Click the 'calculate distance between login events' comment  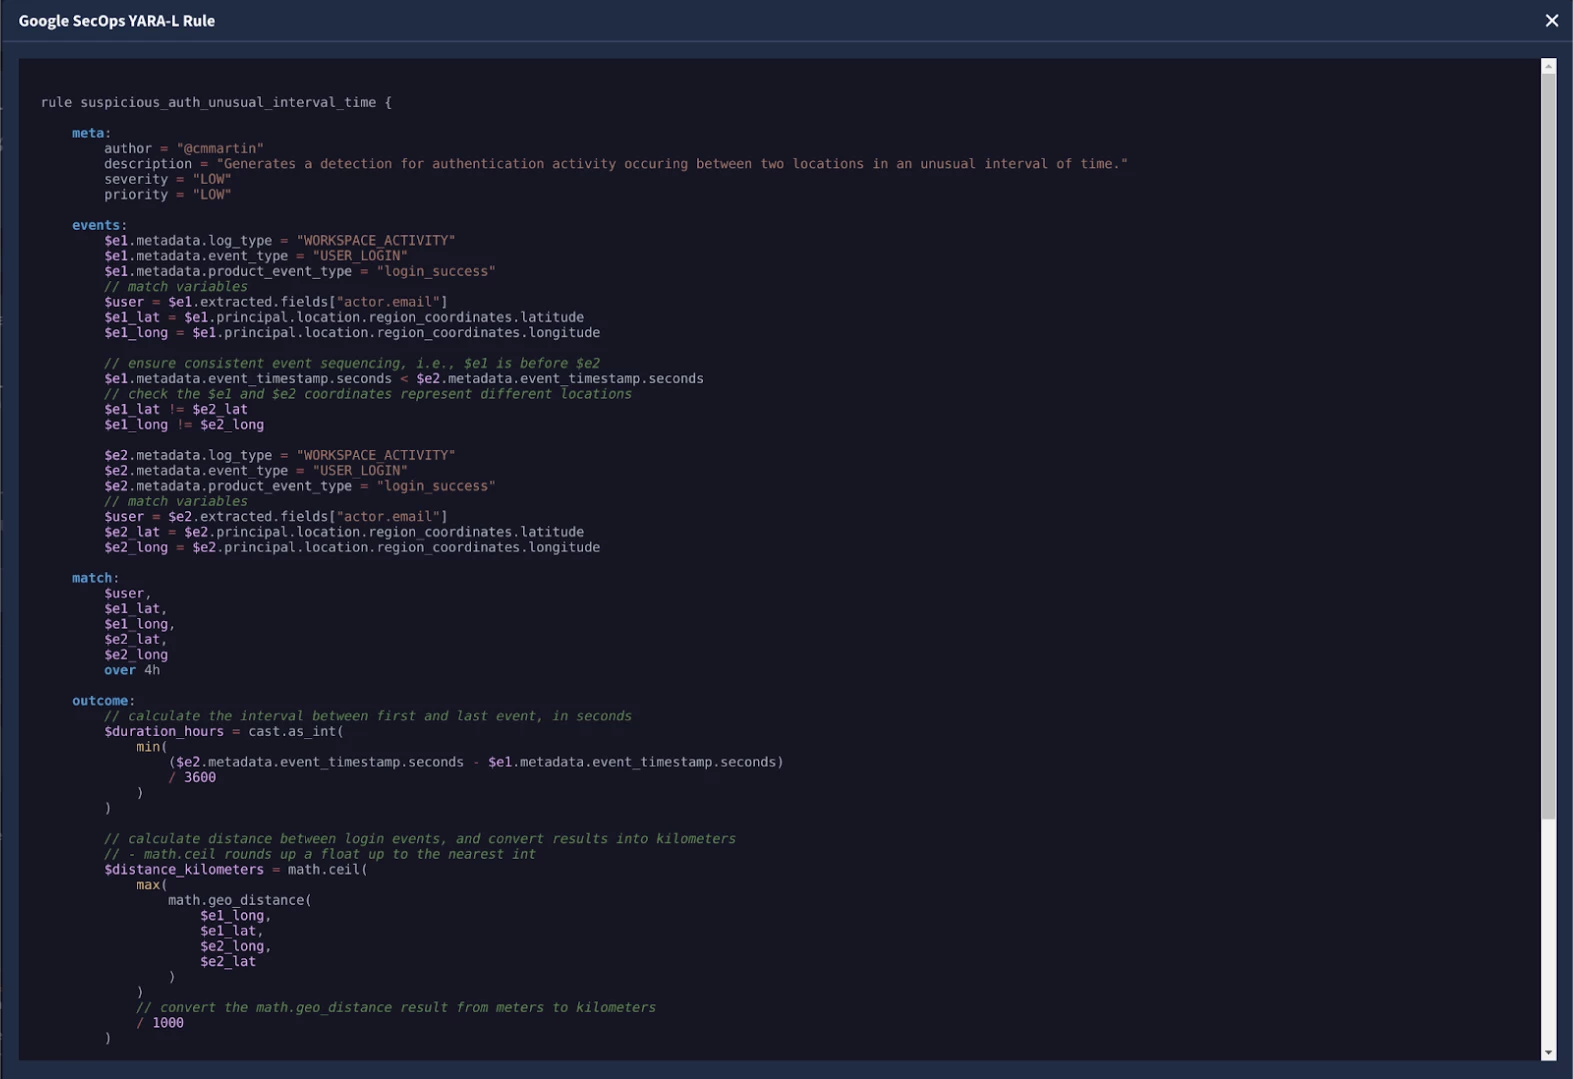(x=420, y=839)
